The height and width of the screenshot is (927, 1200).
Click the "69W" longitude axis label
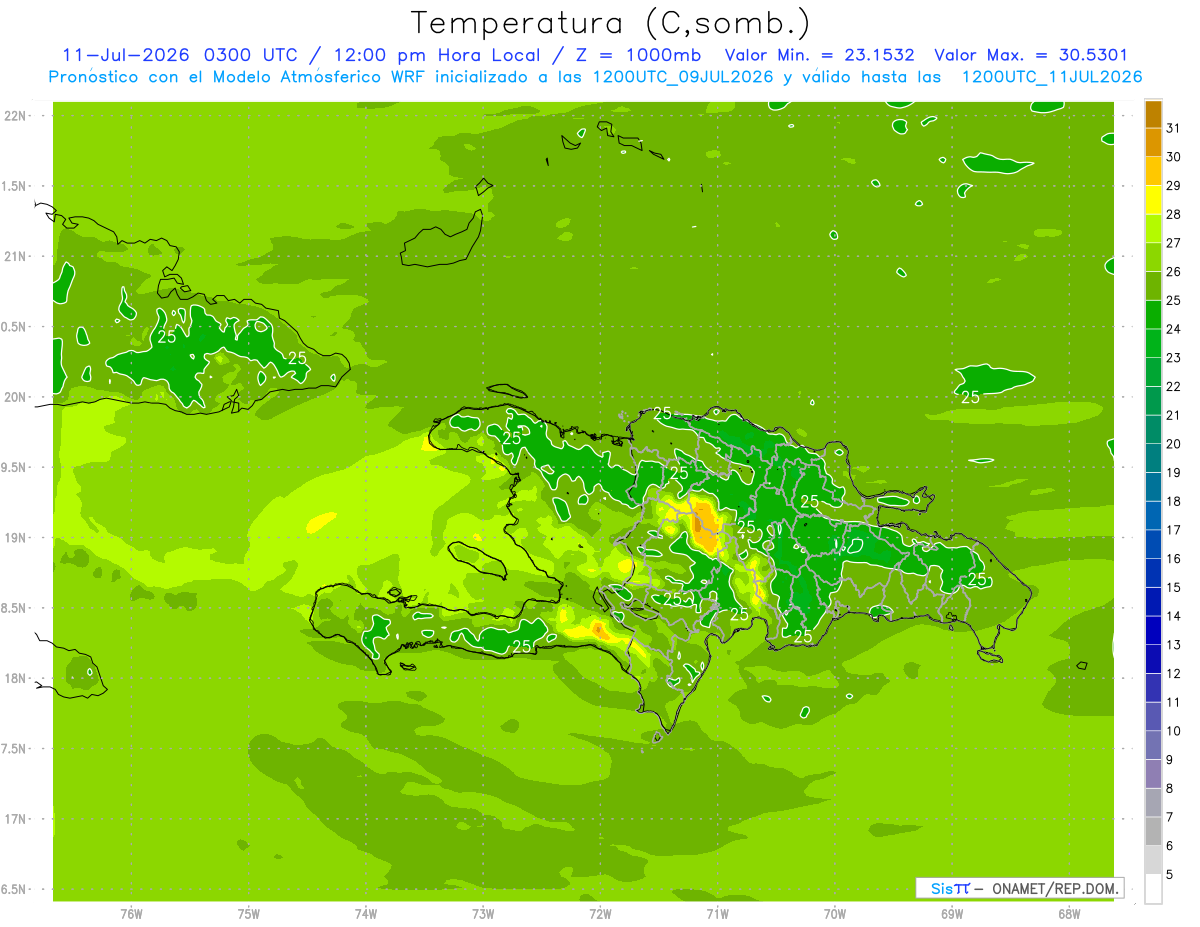[x=952, y=914]
